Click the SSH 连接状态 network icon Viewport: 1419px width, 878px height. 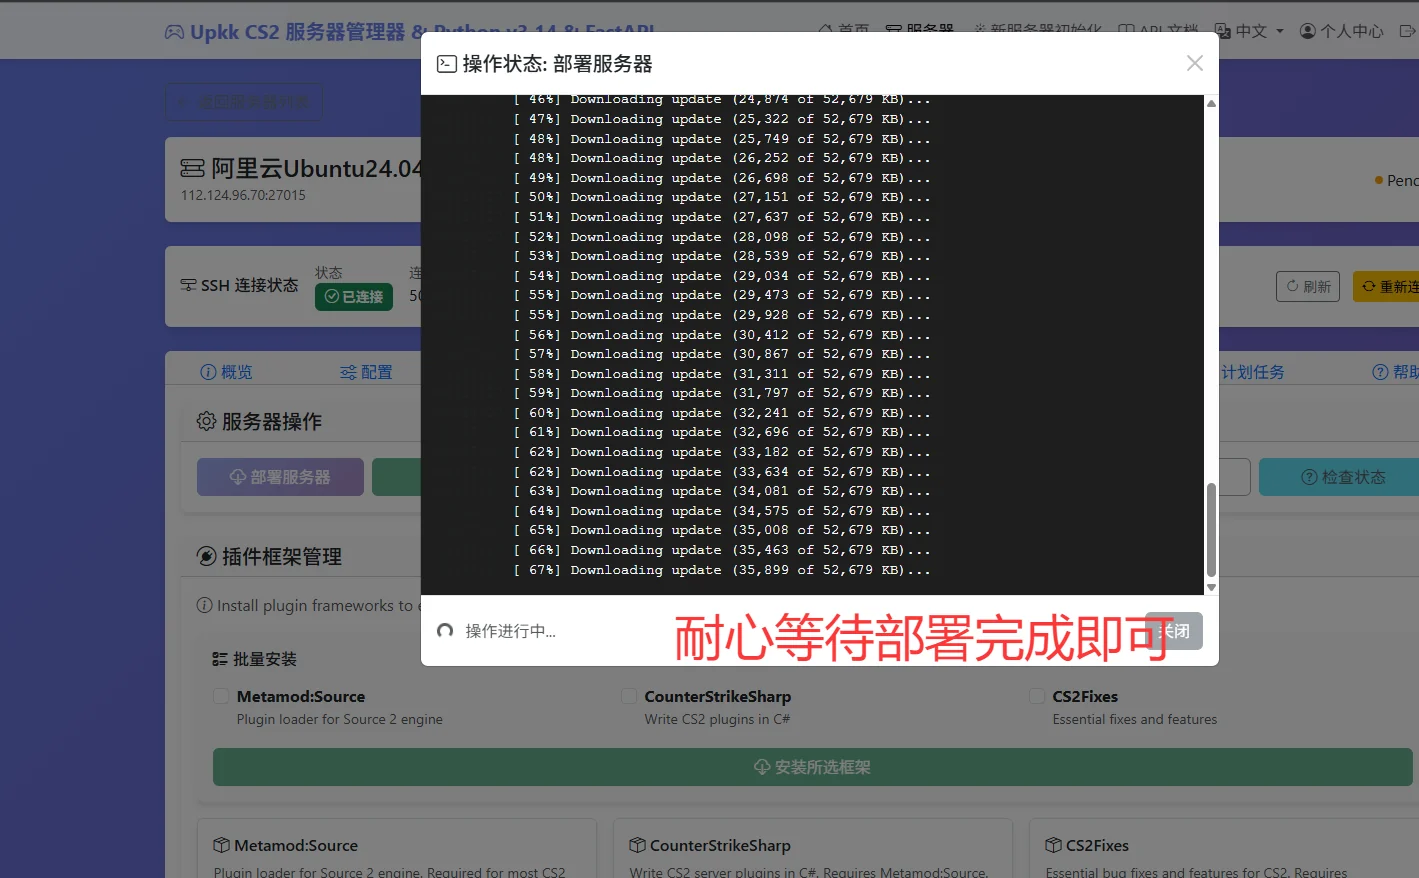[188, 285]
